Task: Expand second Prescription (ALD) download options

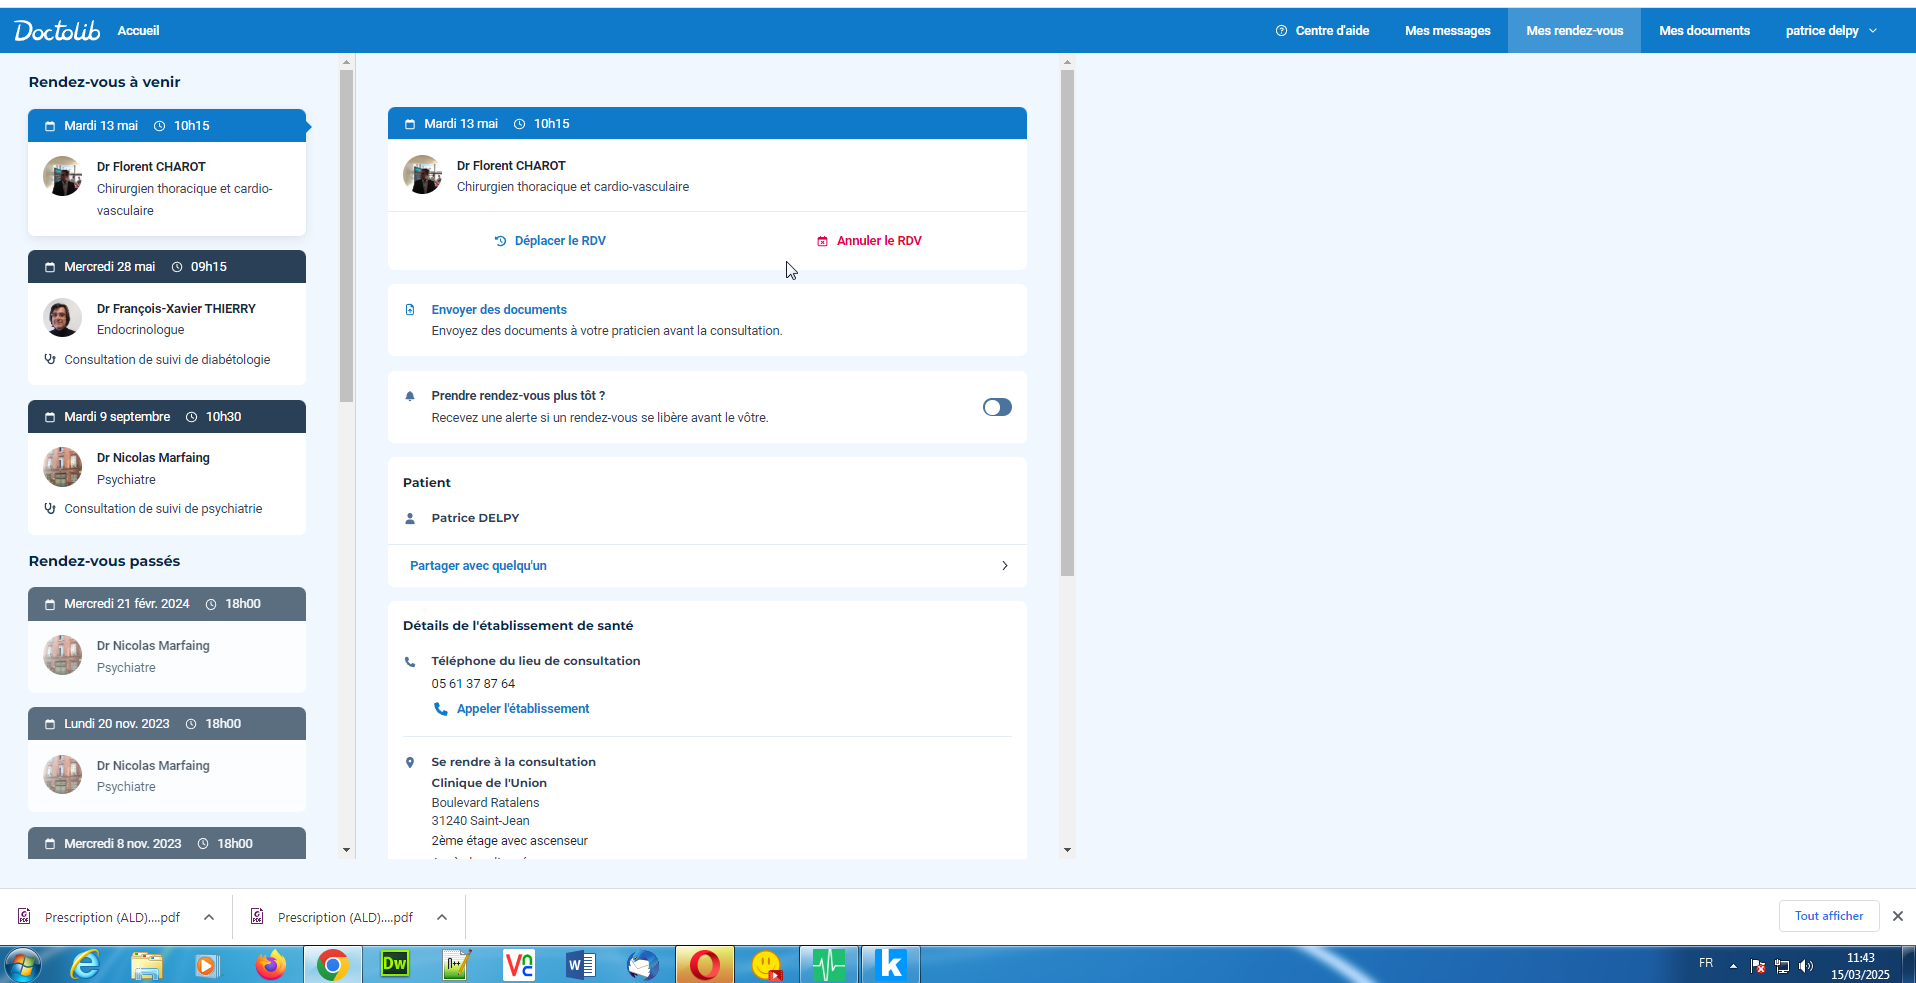Action: [442, 917]
